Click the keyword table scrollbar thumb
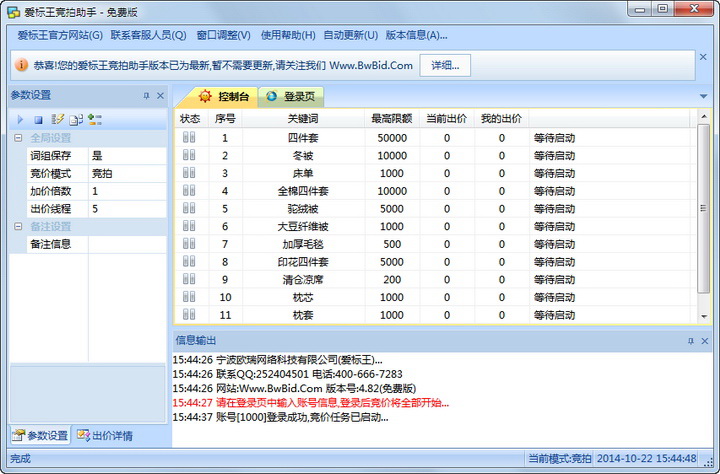This screenshot has width=720, height=474. click(703, 209)
